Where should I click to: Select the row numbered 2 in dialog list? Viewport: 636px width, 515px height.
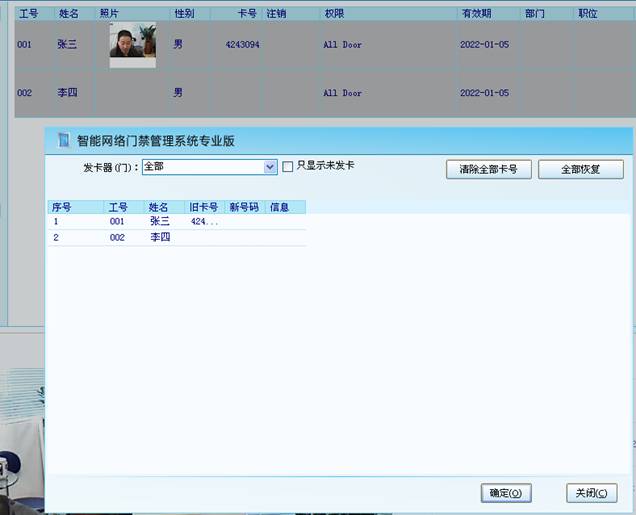(177, 238)
